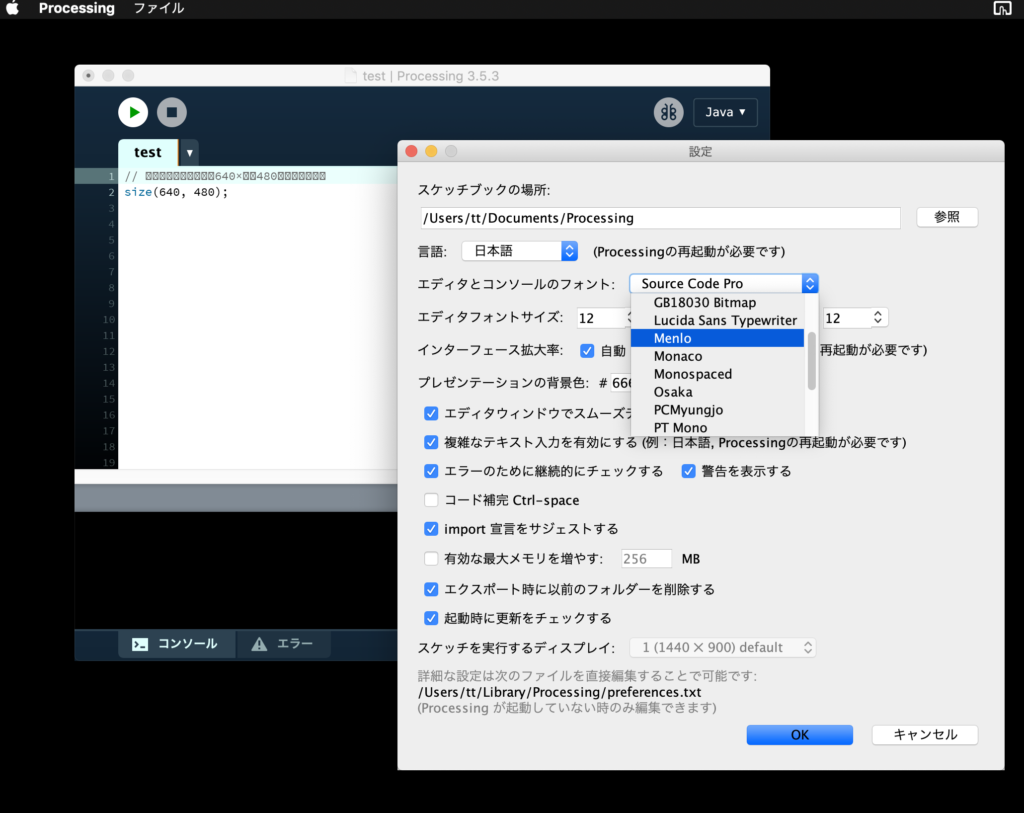This screenshot has width=1024, height=813.
Task: Toggle import 宣言をサジェストする checkbox
Action: click(431, 529)
